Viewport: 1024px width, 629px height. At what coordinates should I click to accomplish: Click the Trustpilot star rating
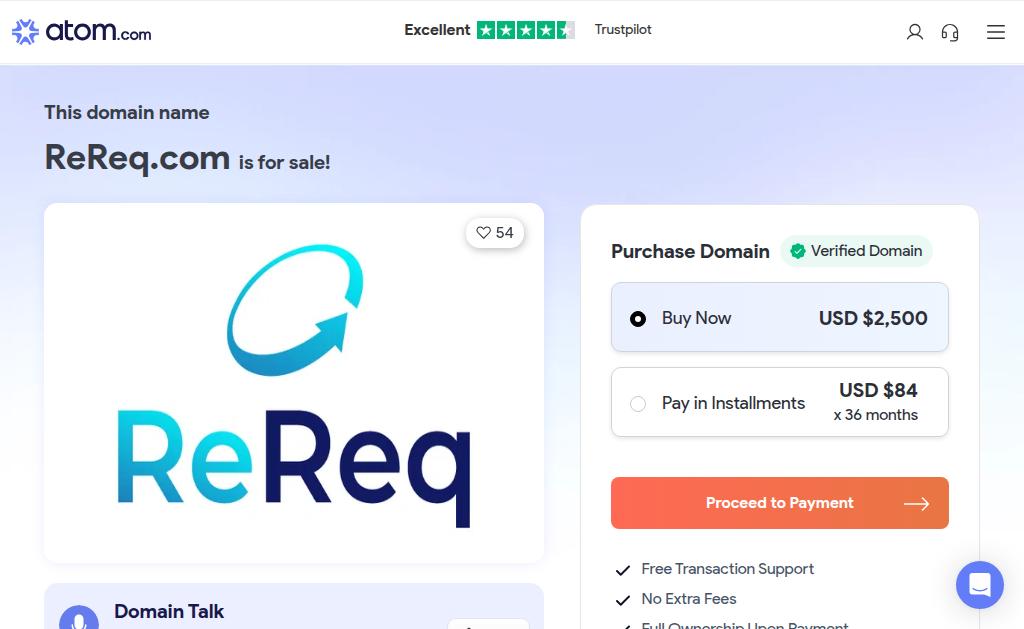[x=526, y=30]
